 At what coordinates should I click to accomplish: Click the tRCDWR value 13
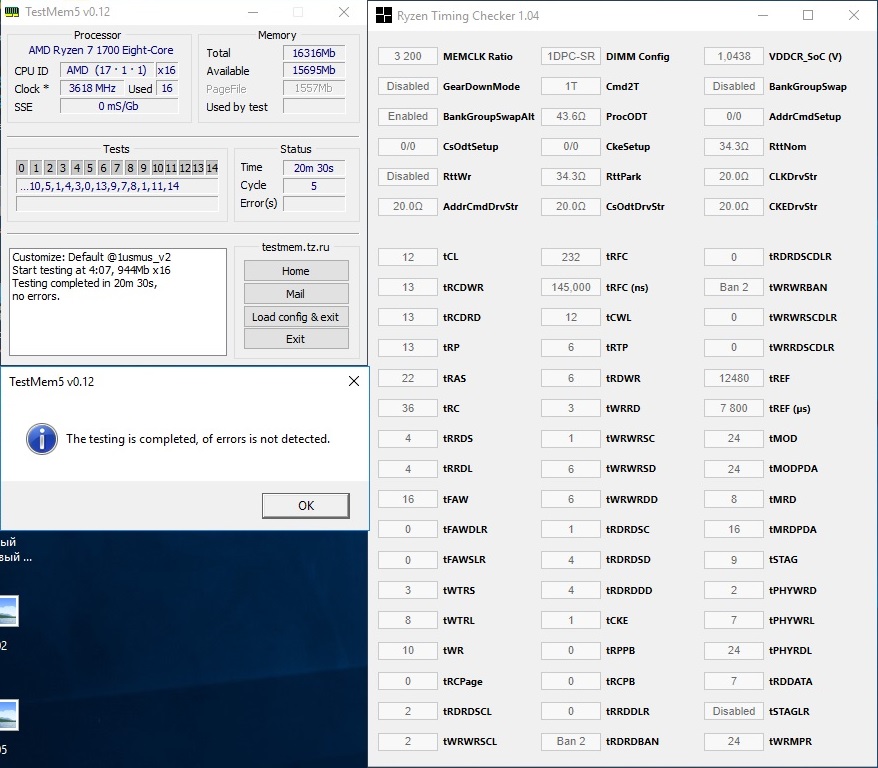click(x=408, y=287)
